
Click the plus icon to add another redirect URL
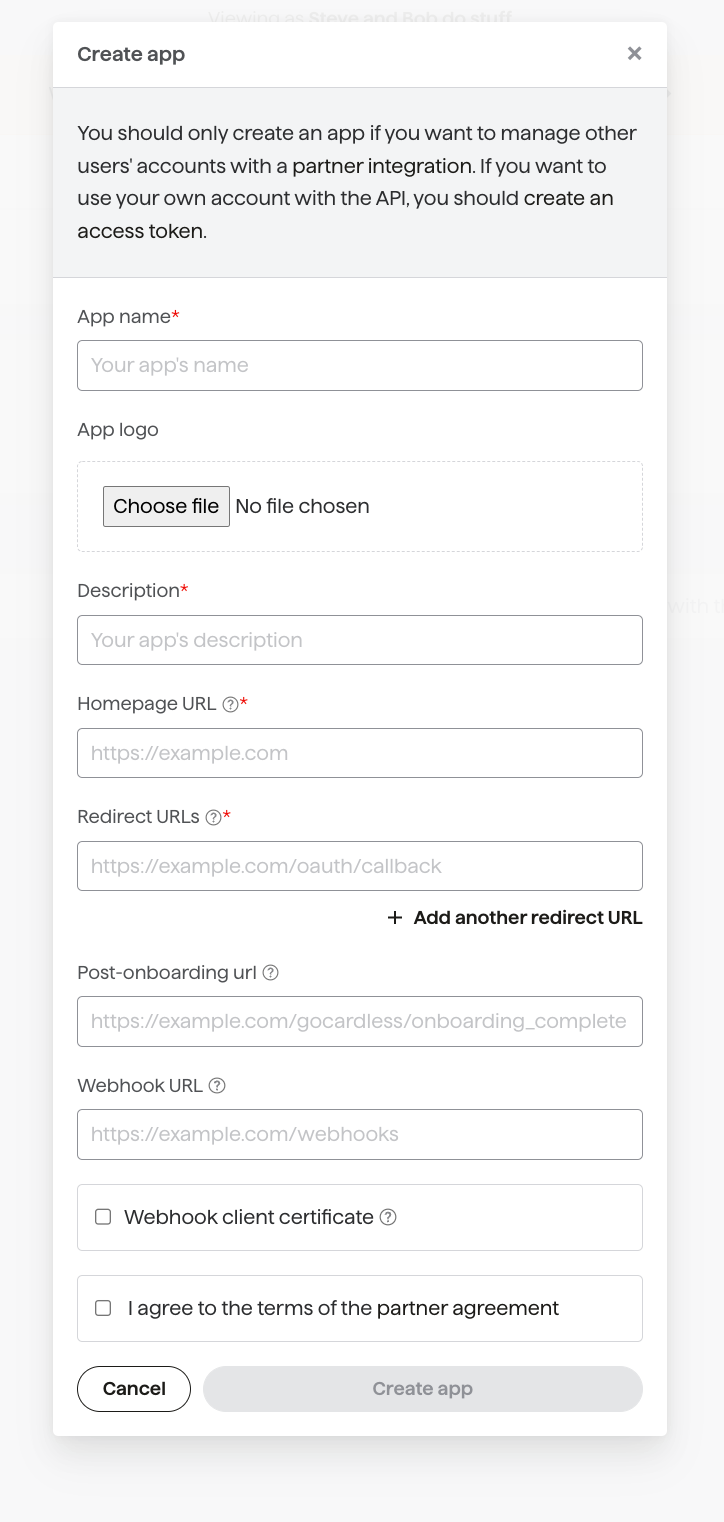pyautogui.click(x=394, y=918)
